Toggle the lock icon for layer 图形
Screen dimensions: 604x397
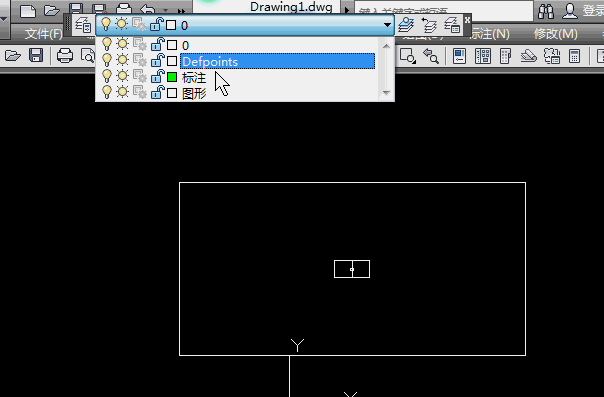[158, 92]
